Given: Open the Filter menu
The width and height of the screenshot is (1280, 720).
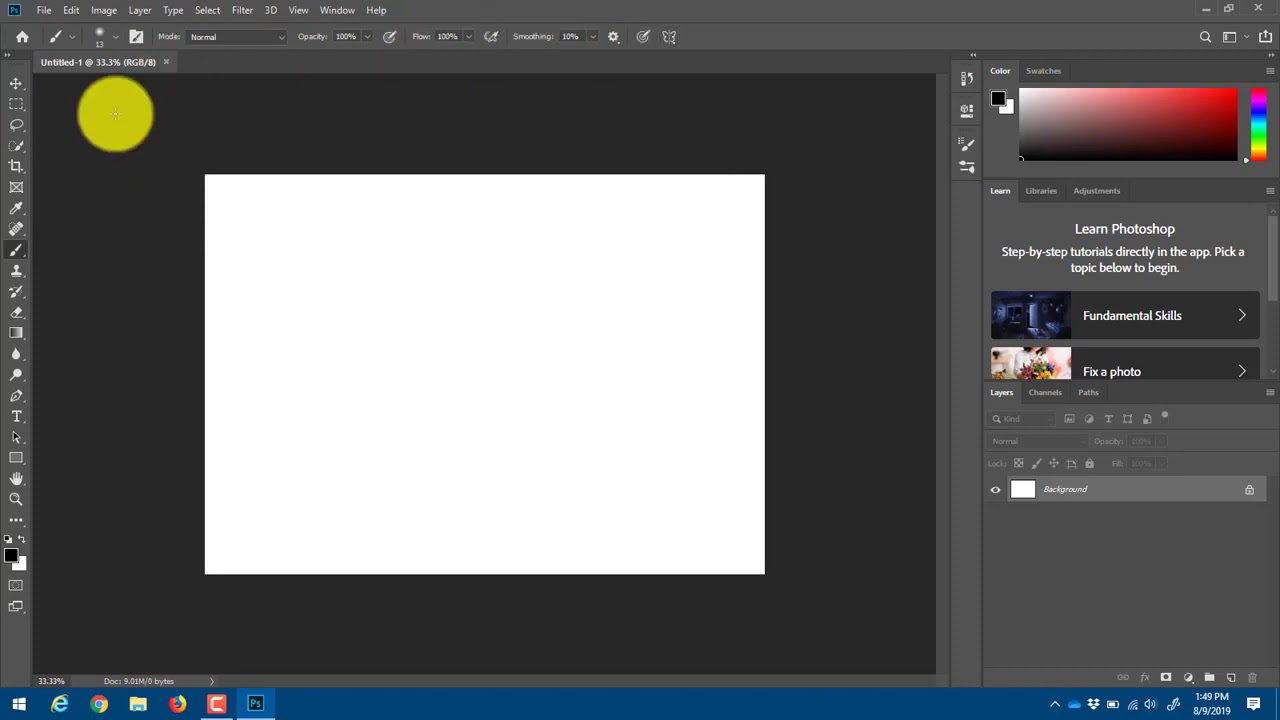Looking at the screenshot, I should [x=242, y=10].
